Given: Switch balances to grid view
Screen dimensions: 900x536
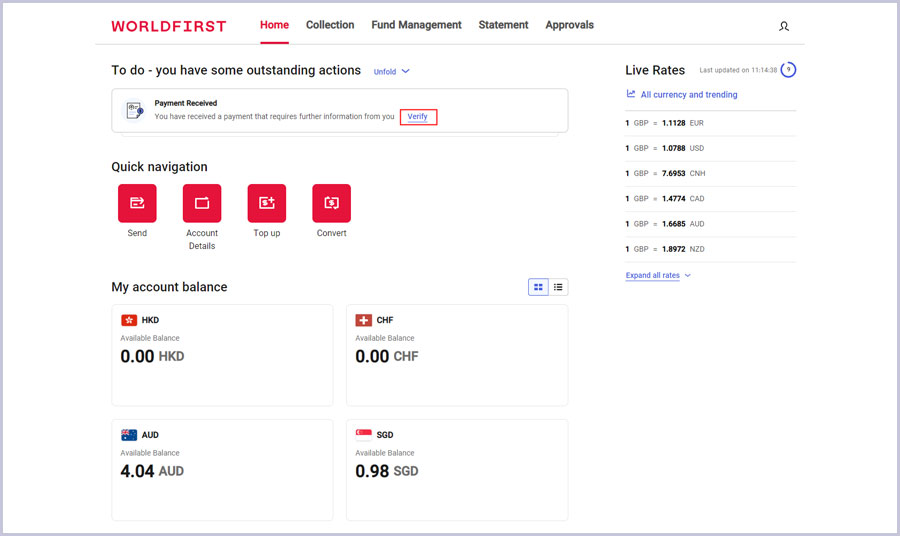Looking at the screenshot, I should click(538, 287).
